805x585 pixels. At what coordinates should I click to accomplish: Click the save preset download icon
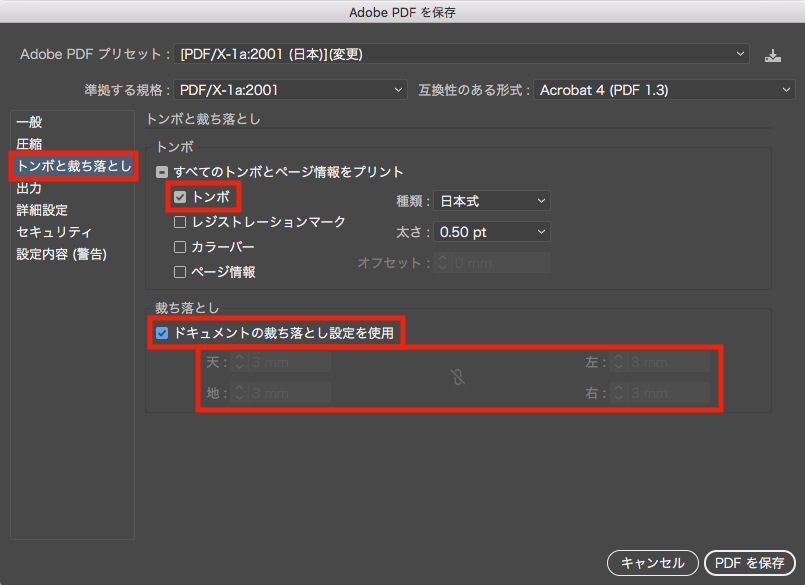[772, 55]
